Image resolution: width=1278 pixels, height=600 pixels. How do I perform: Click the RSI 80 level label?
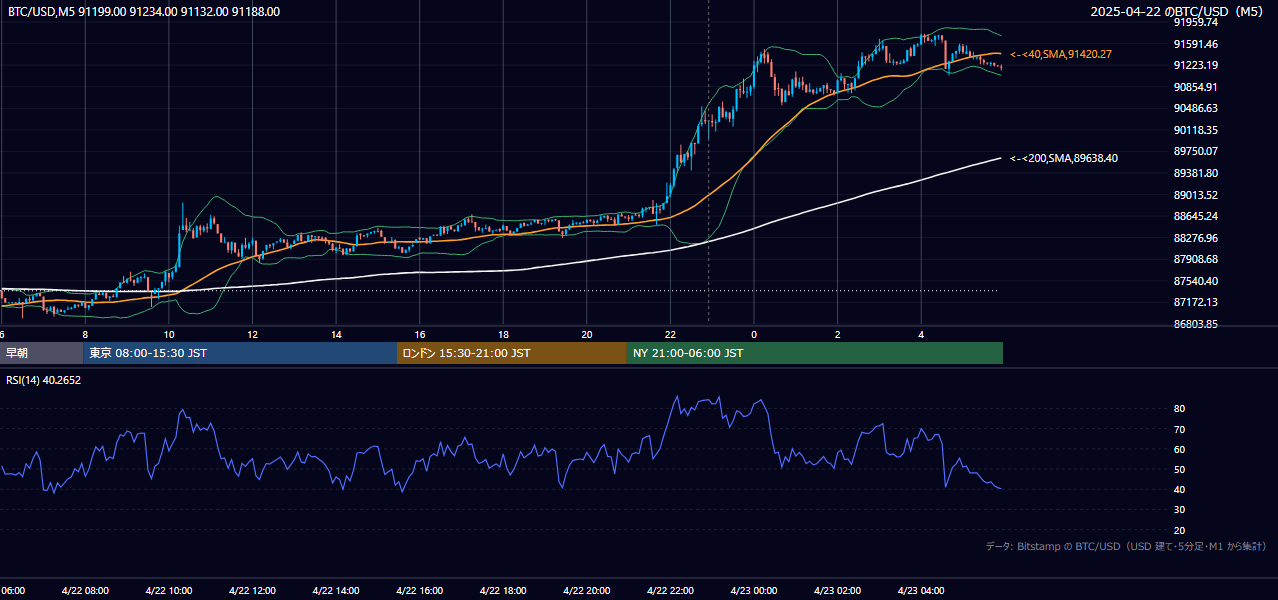click(x=1179, y=409)
